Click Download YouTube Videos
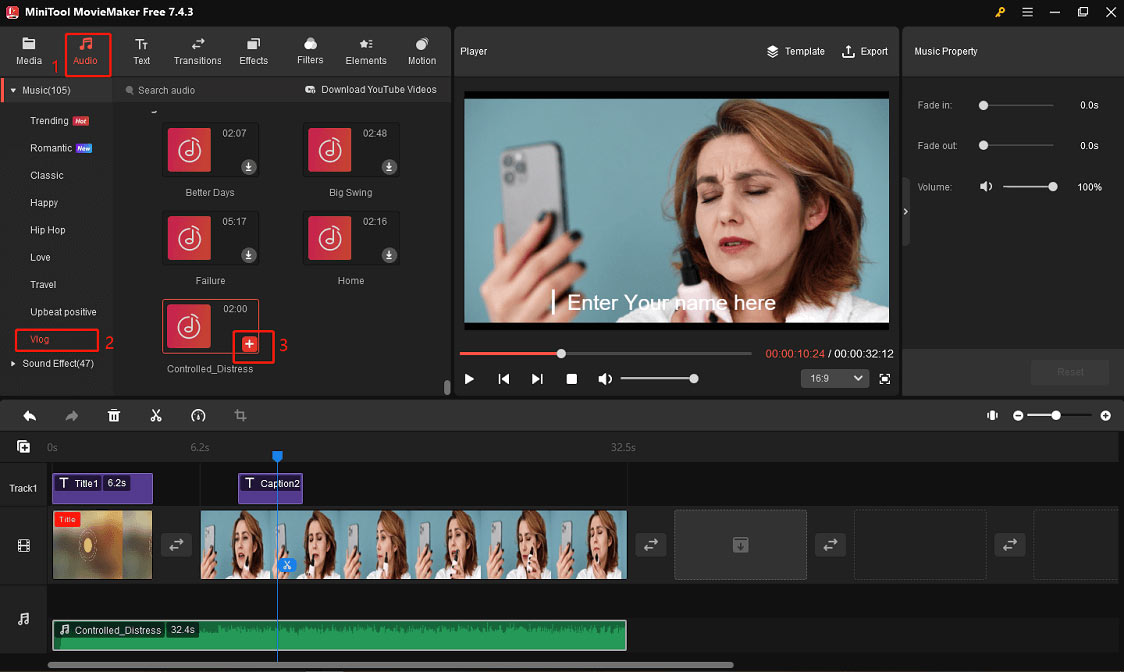The height and width of the screenshot is (672, 1124). pos(371,90)
